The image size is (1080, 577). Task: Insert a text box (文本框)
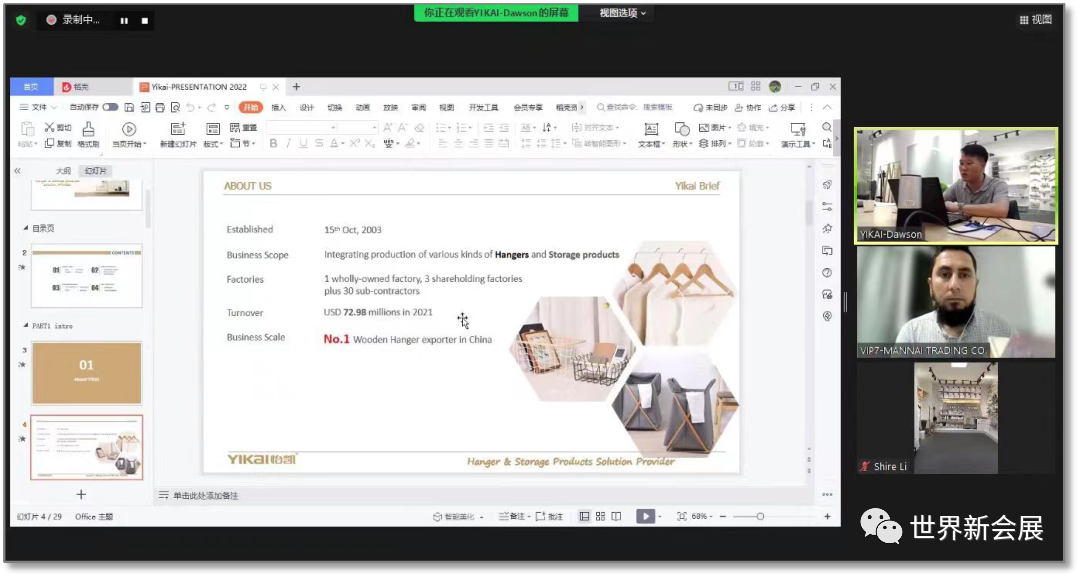coord(650,133)
